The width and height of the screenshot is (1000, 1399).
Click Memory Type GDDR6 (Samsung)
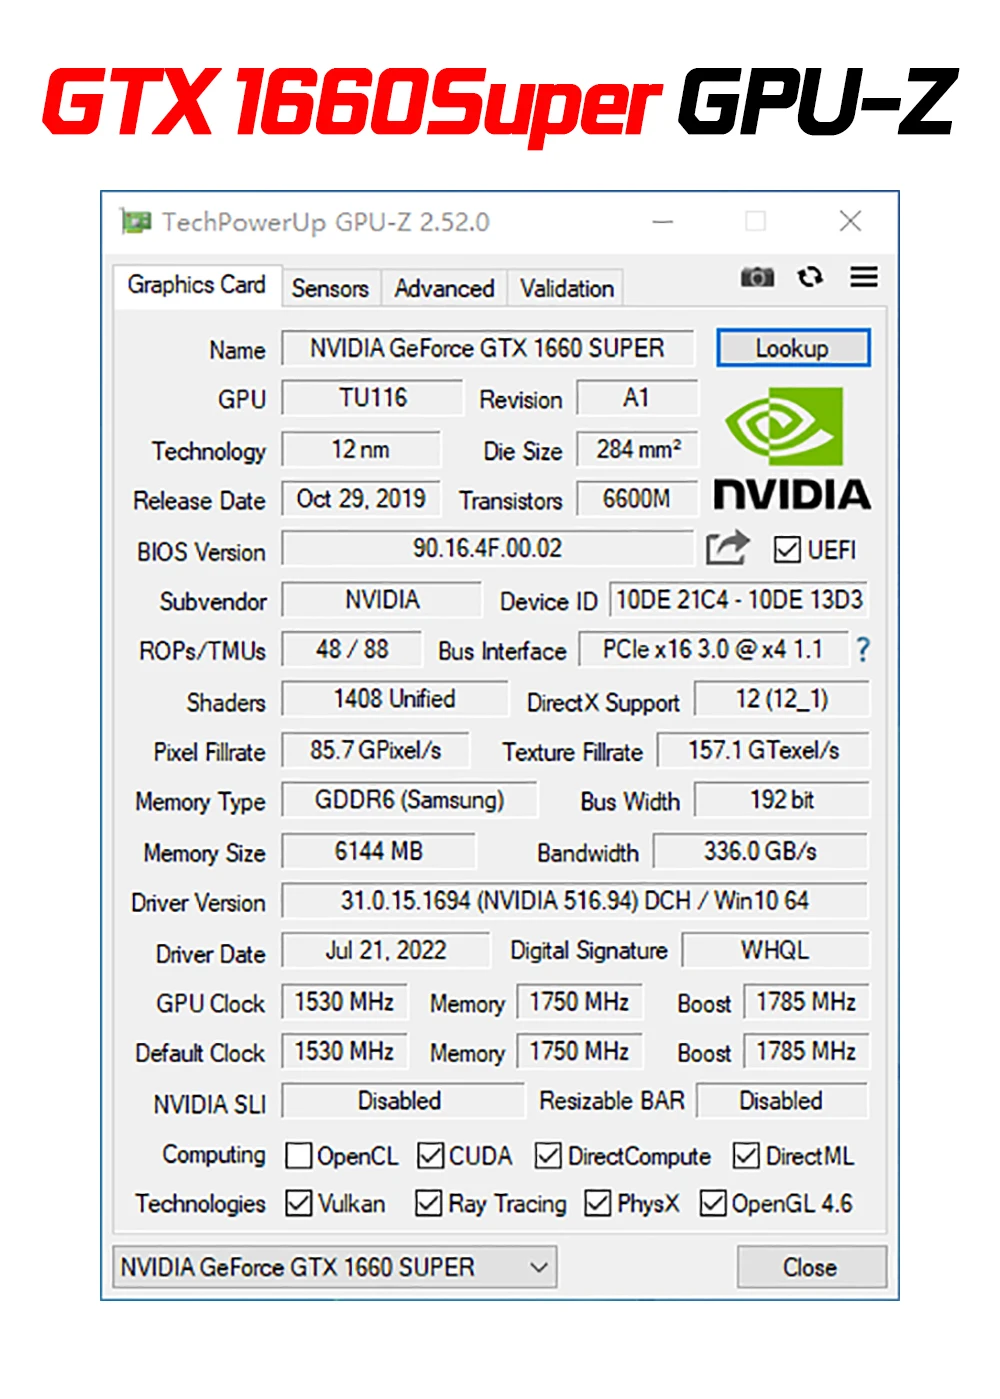[x=410, y=800]
